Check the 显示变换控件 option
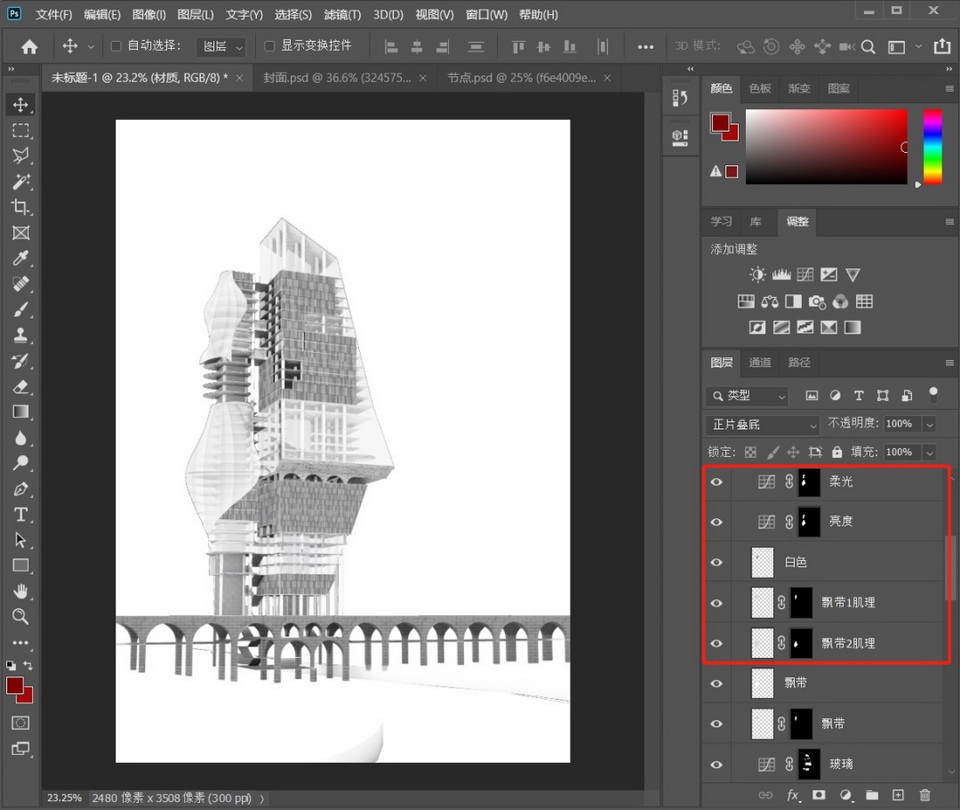The height and width of the screenshot is (810, 960). pyautogui.click(x=269, y=46)
